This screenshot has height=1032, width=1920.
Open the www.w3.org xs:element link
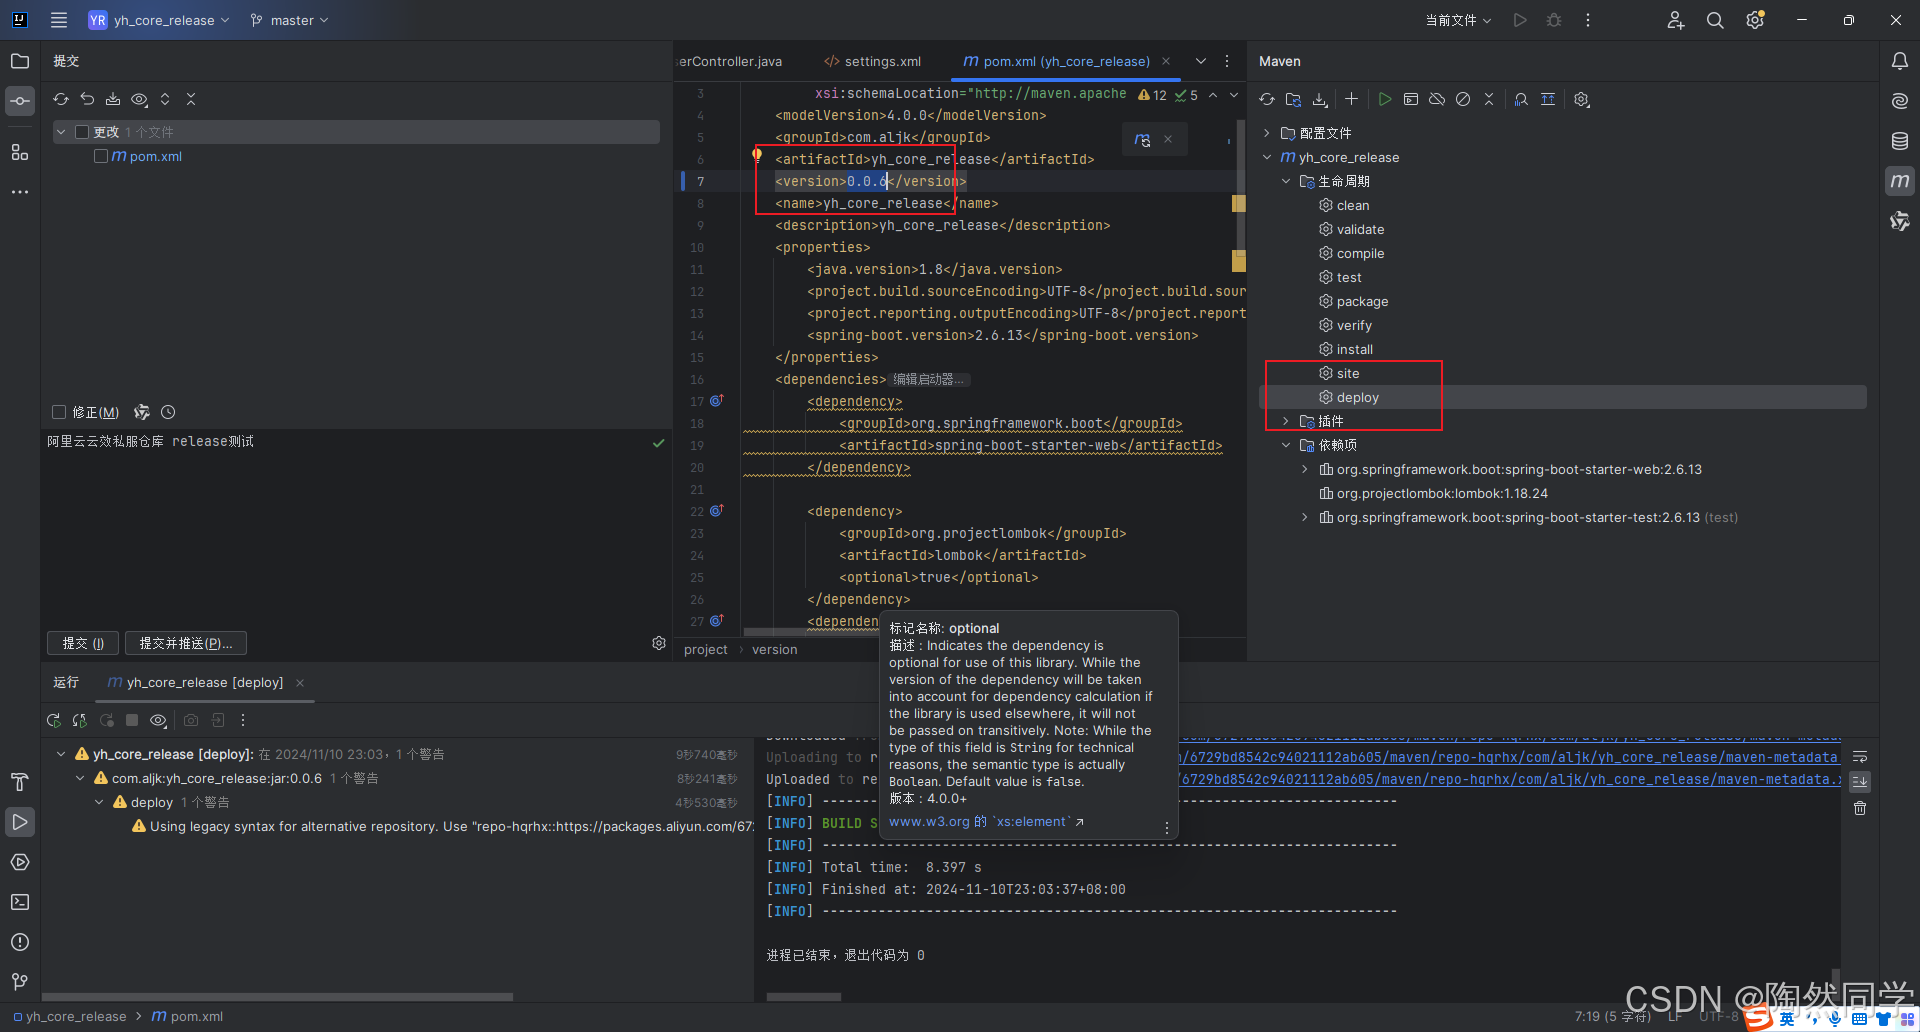tap(986, 822)
